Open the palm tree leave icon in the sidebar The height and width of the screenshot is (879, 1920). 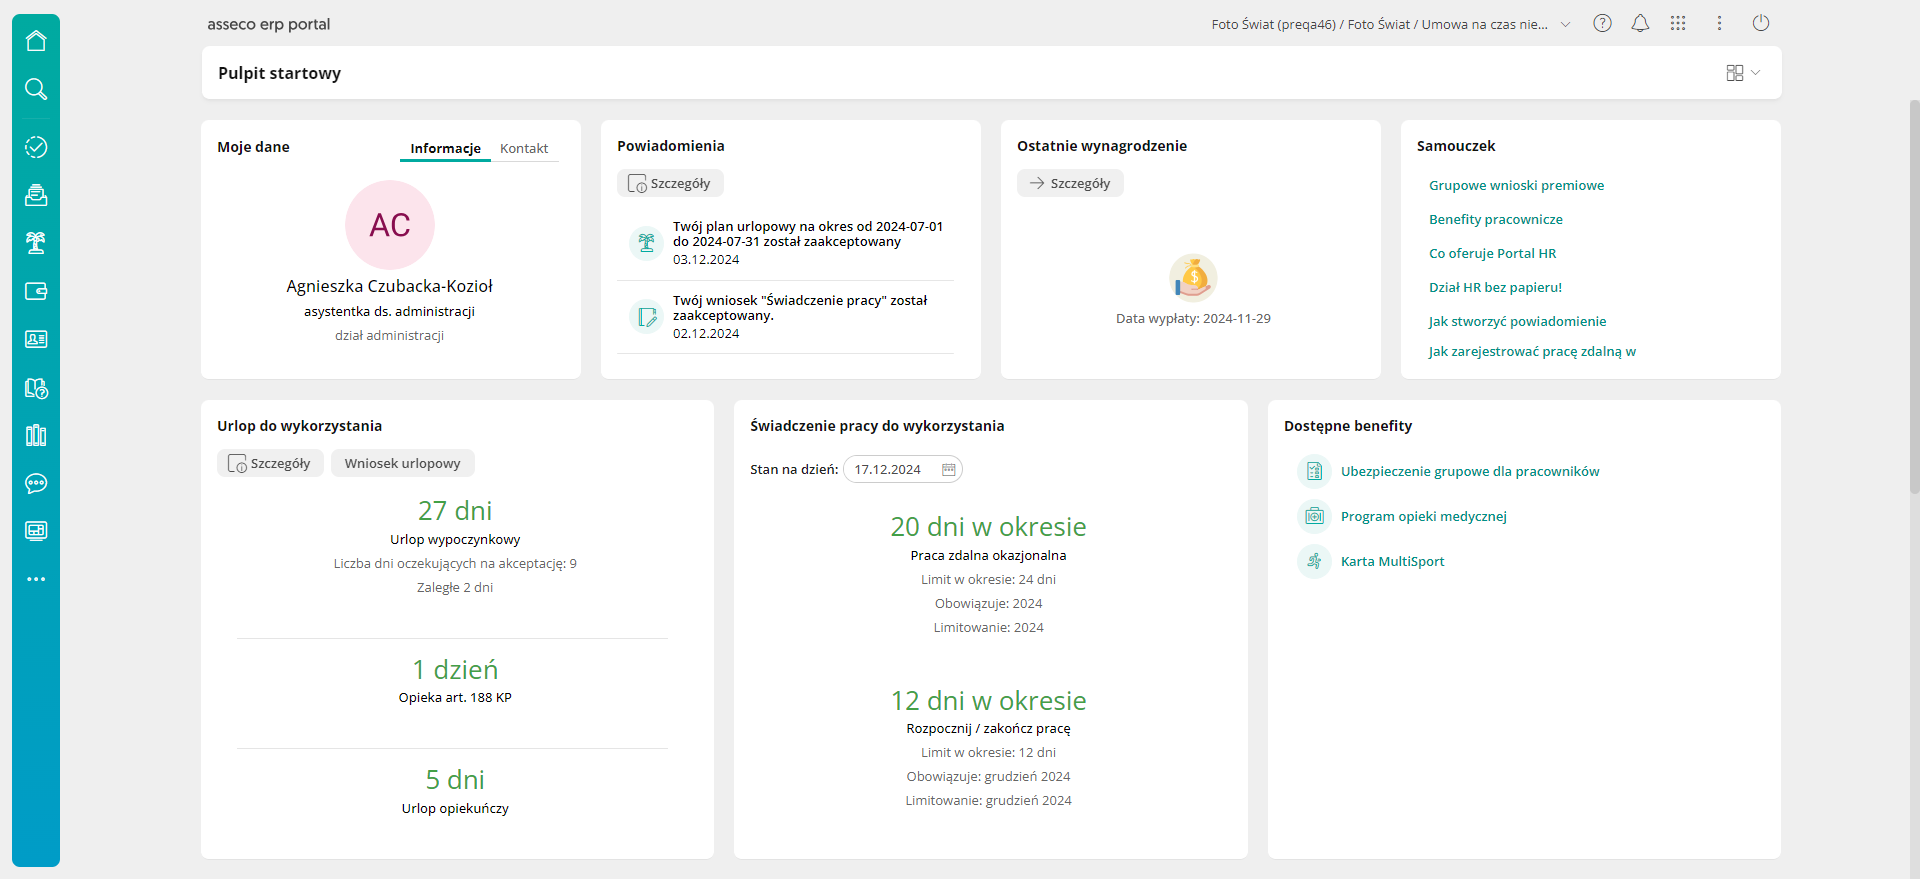36,243
